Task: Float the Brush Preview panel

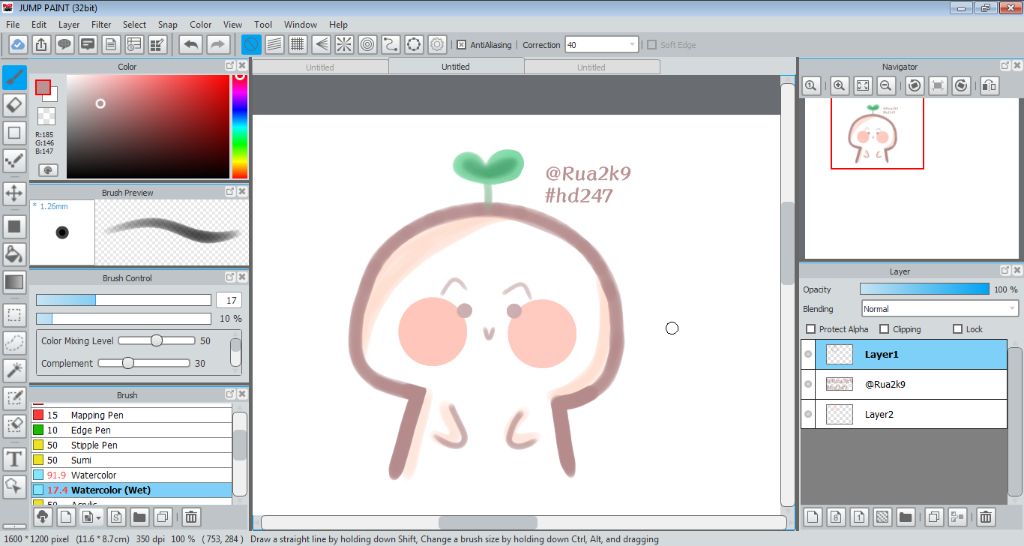Action: pyautogui.click(x=230, y=192)
